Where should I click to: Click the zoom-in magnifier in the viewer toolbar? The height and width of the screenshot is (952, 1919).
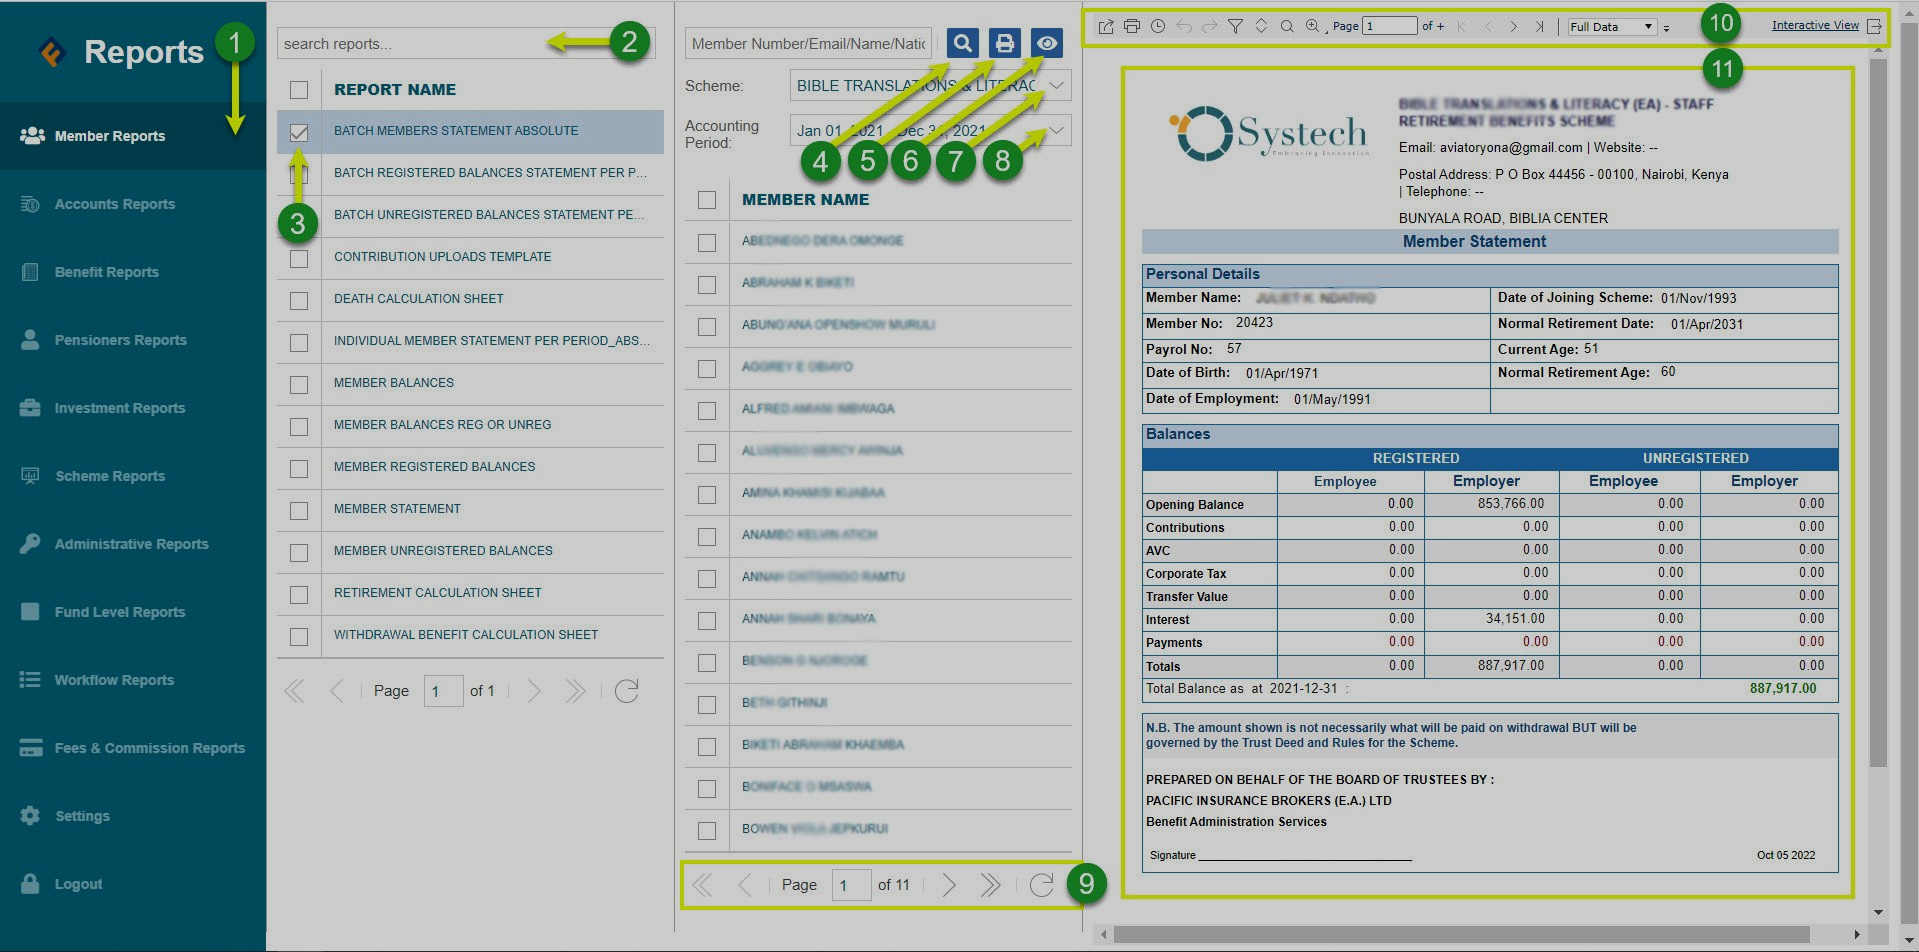[1312, 27]
